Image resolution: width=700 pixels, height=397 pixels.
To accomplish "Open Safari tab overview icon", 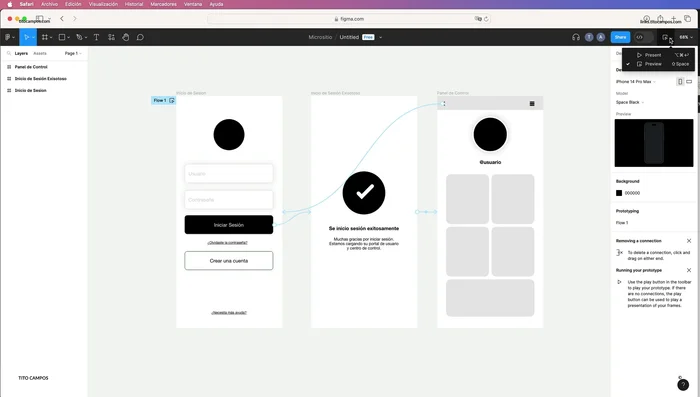I will click(x=688, y=18).
